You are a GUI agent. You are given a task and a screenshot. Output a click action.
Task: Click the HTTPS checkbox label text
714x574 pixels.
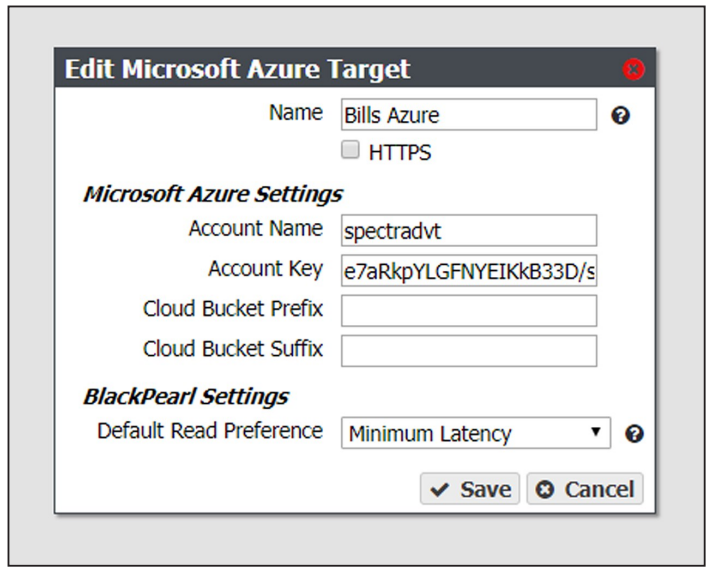(x=399, y=152)
